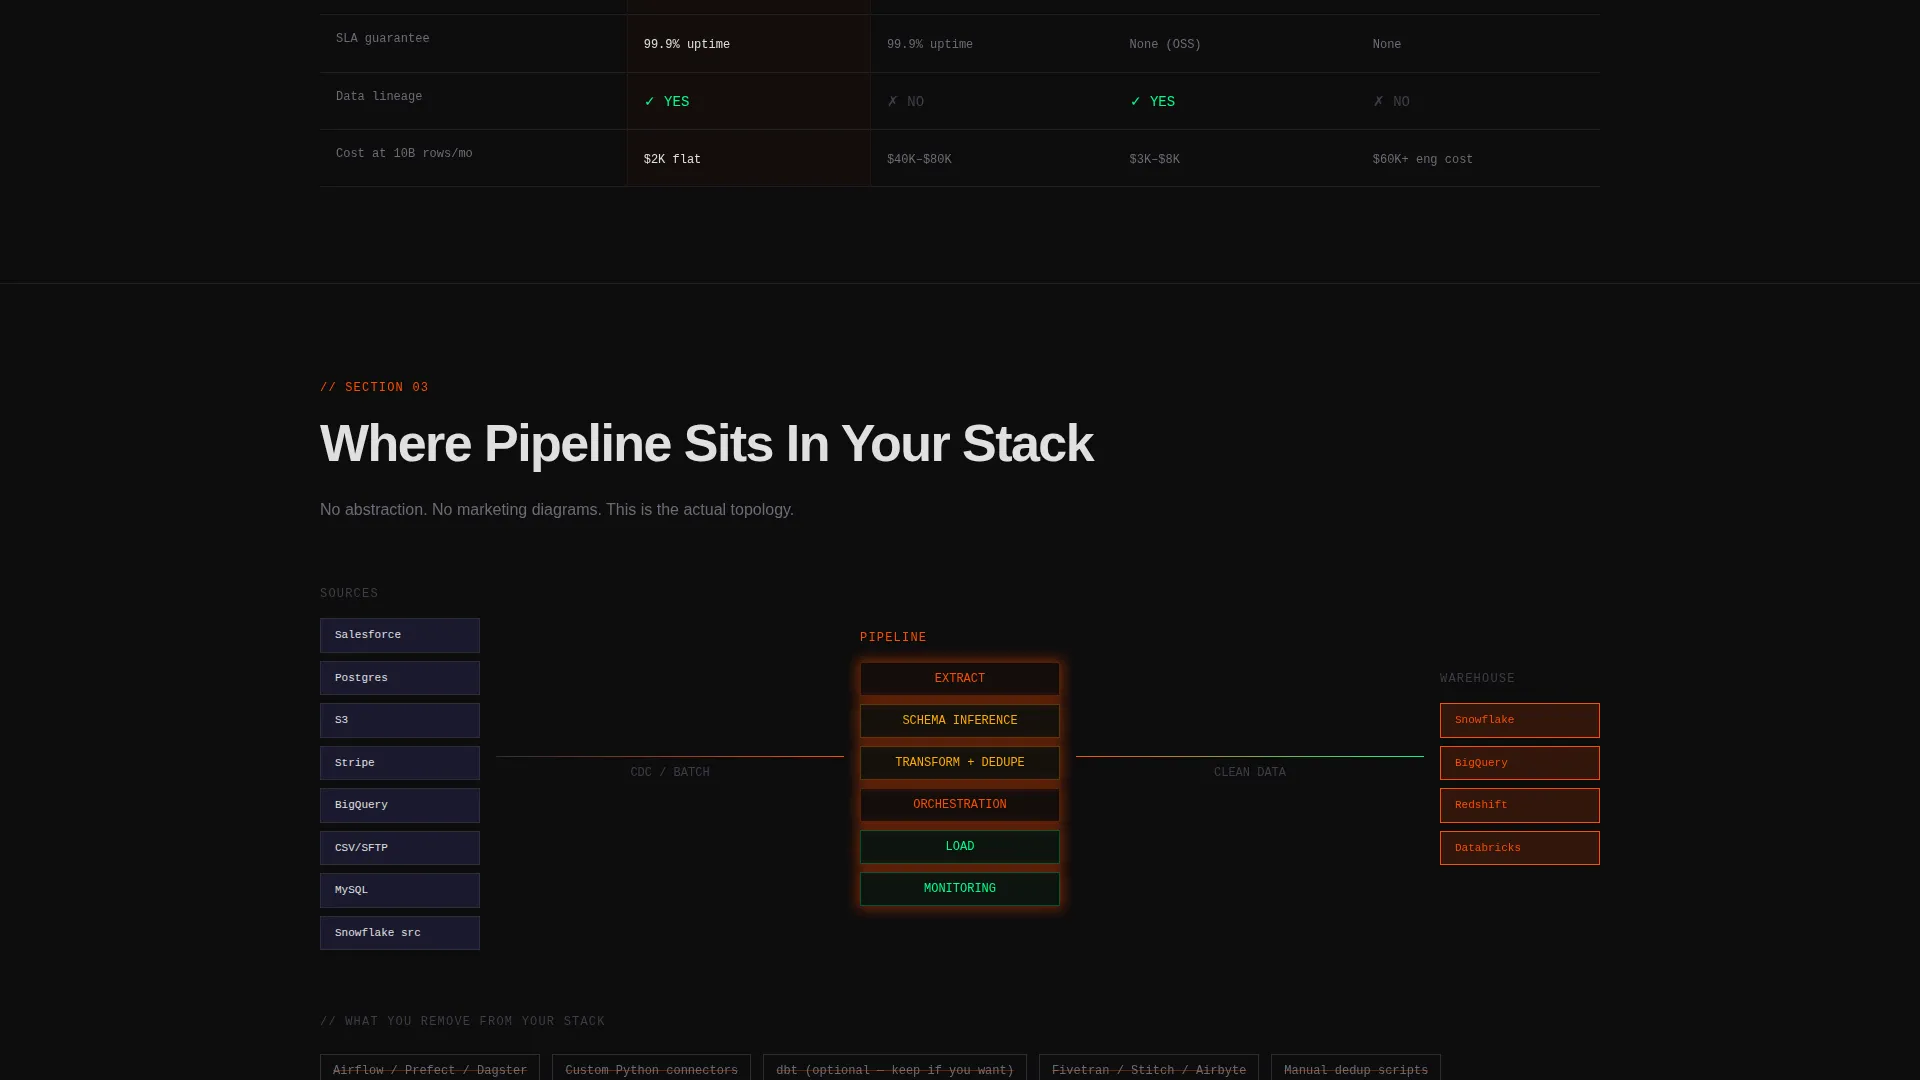Click the 'CLEAN DATA' connector label

[x=1250, y=772]
